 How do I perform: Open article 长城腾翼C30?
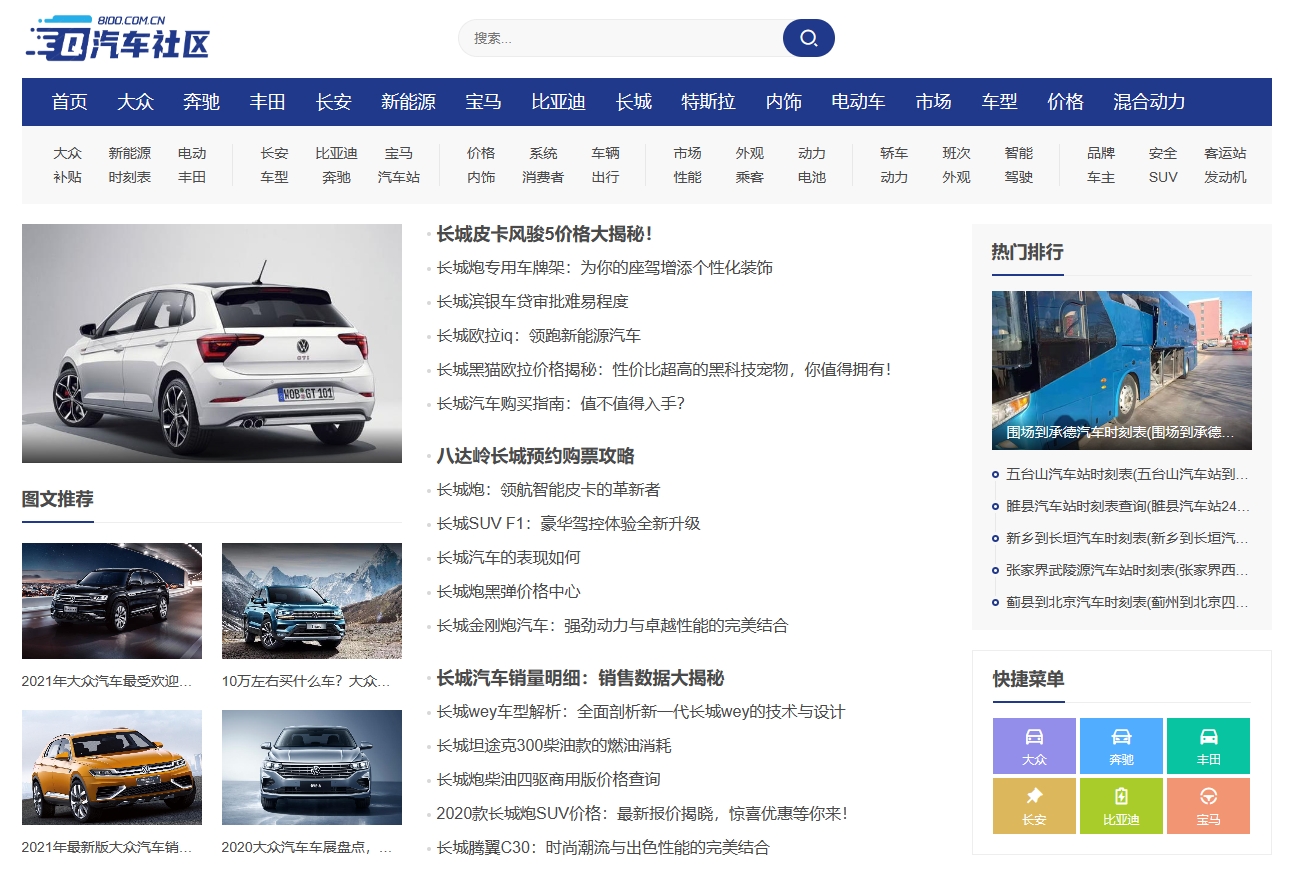[603, 848]
